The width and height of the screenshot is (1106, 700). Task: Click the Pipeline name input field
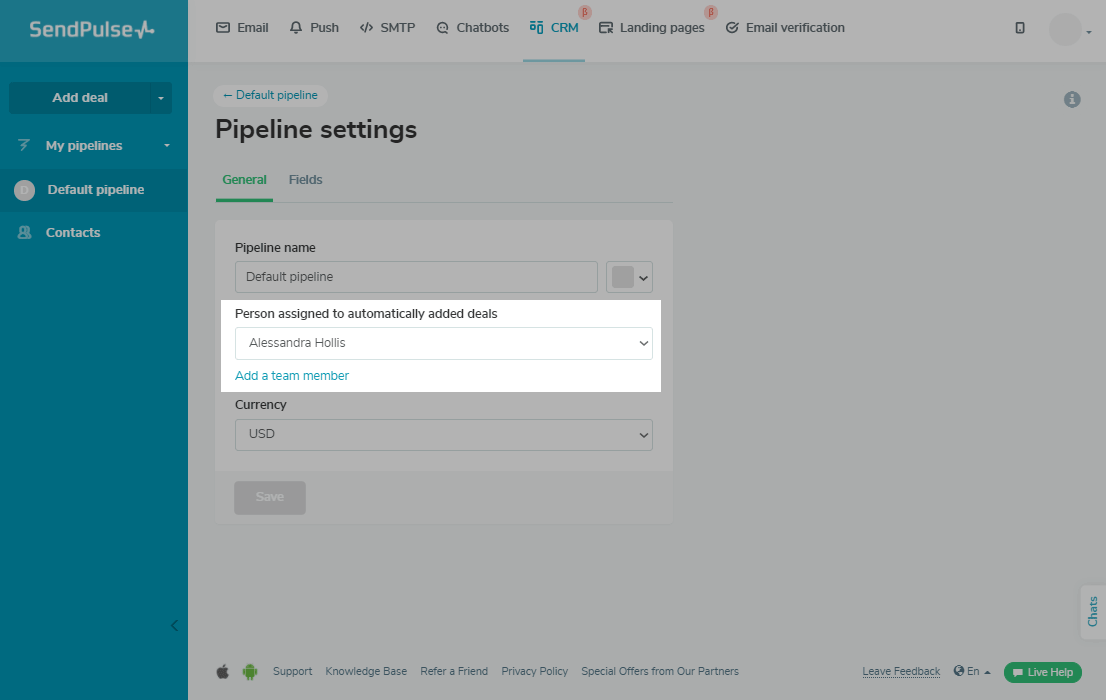415,277
